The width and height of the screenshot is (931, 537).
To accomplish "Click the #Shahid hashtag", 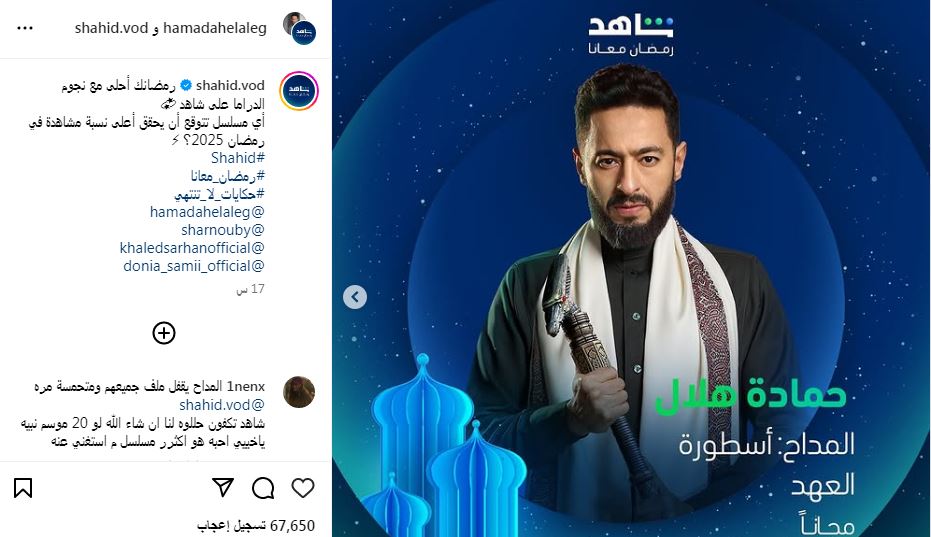I will 238,158.
